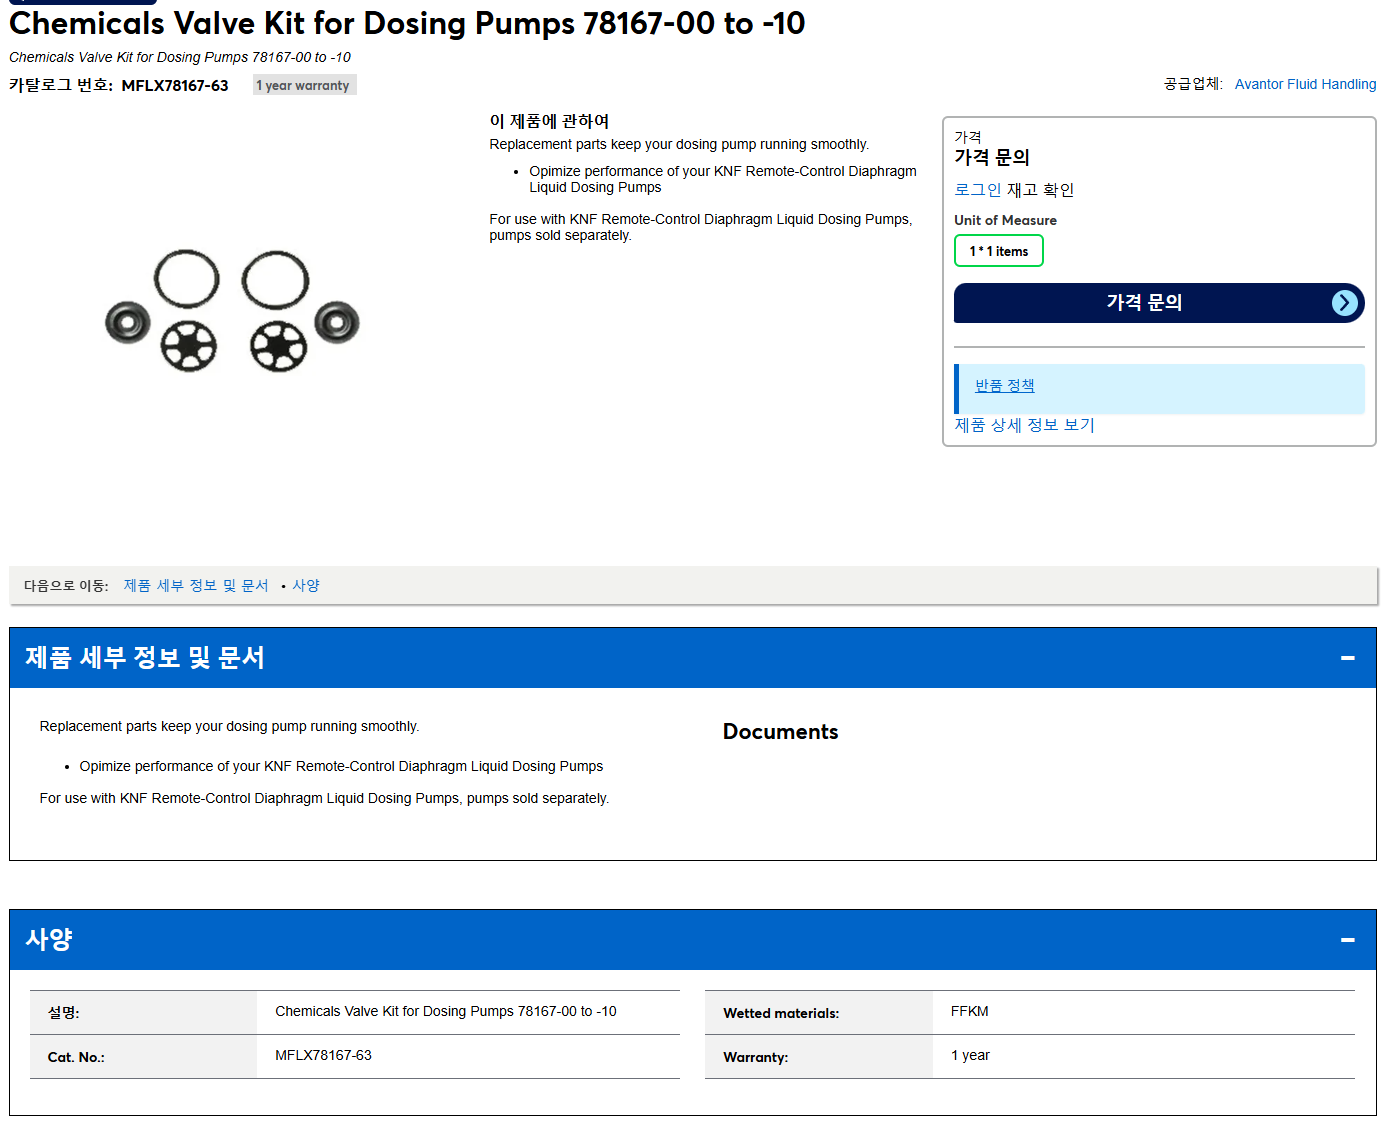Click the Warranty: label in the specs table
This screenshot has height=1136, width=1384.
pos(755,1057)
